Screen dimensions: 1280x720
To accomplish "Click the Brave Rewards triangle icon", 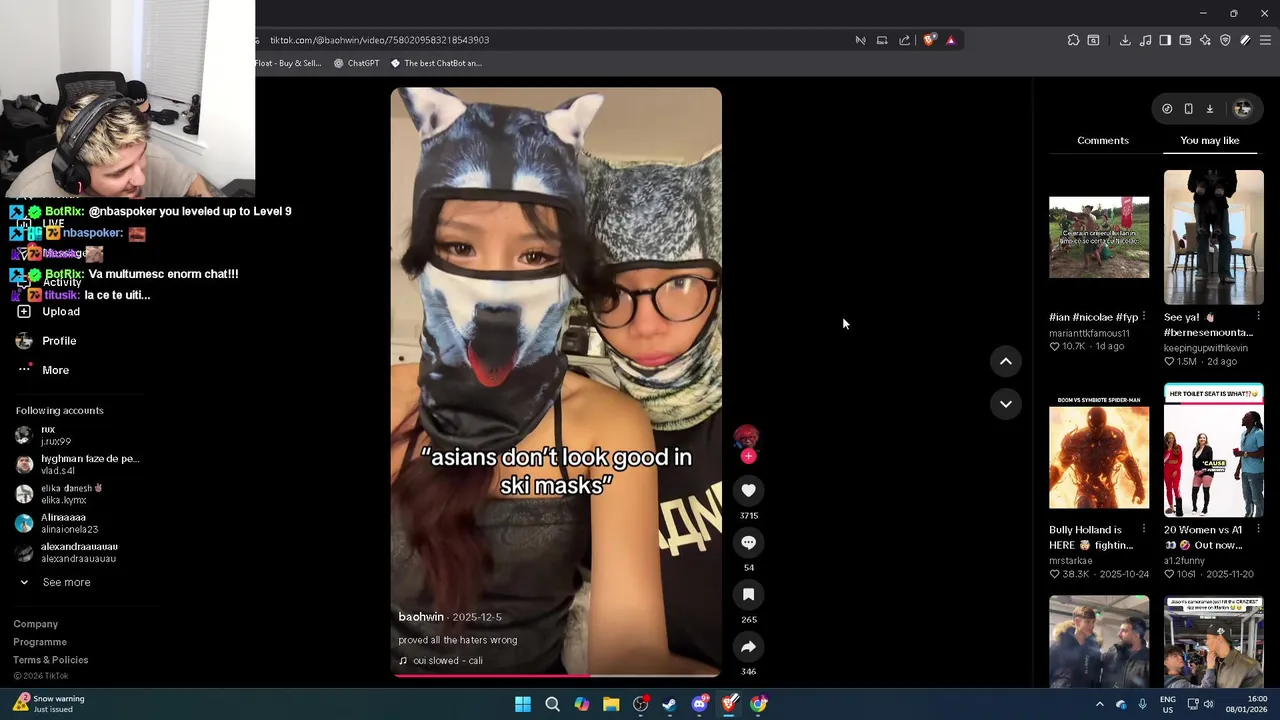I will pos(950,40).
